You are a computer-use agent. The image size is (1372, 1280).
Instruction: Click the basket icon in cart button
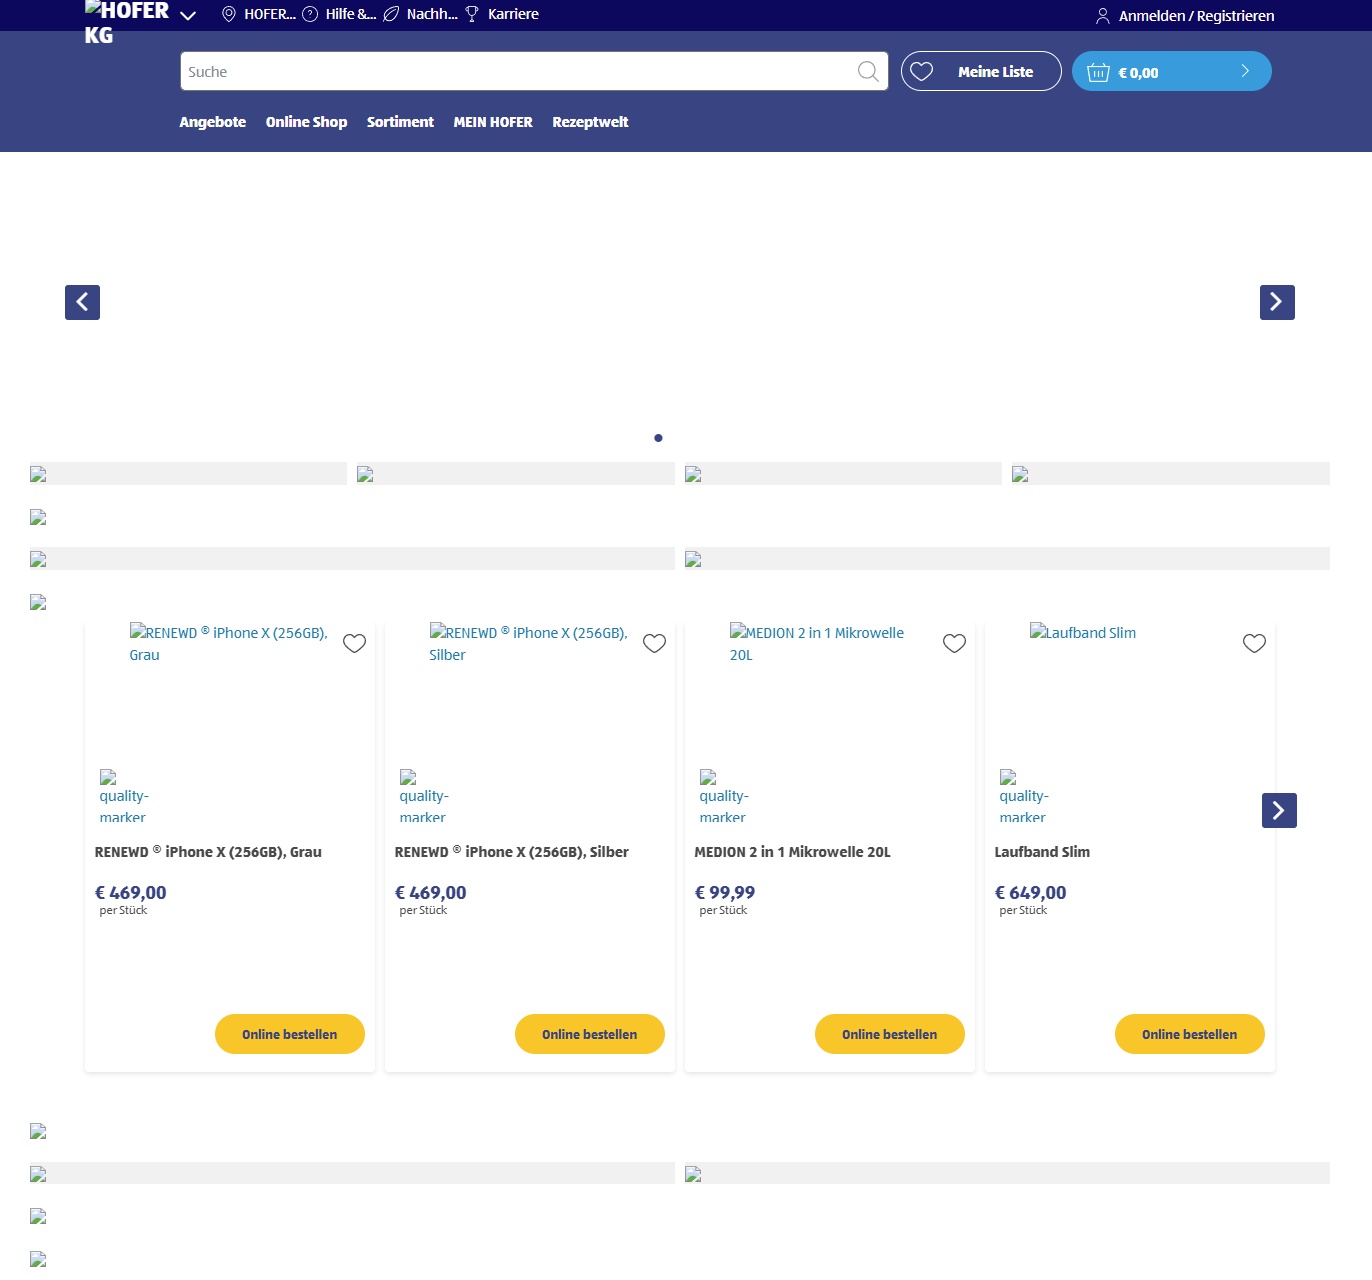point(1098,72)
